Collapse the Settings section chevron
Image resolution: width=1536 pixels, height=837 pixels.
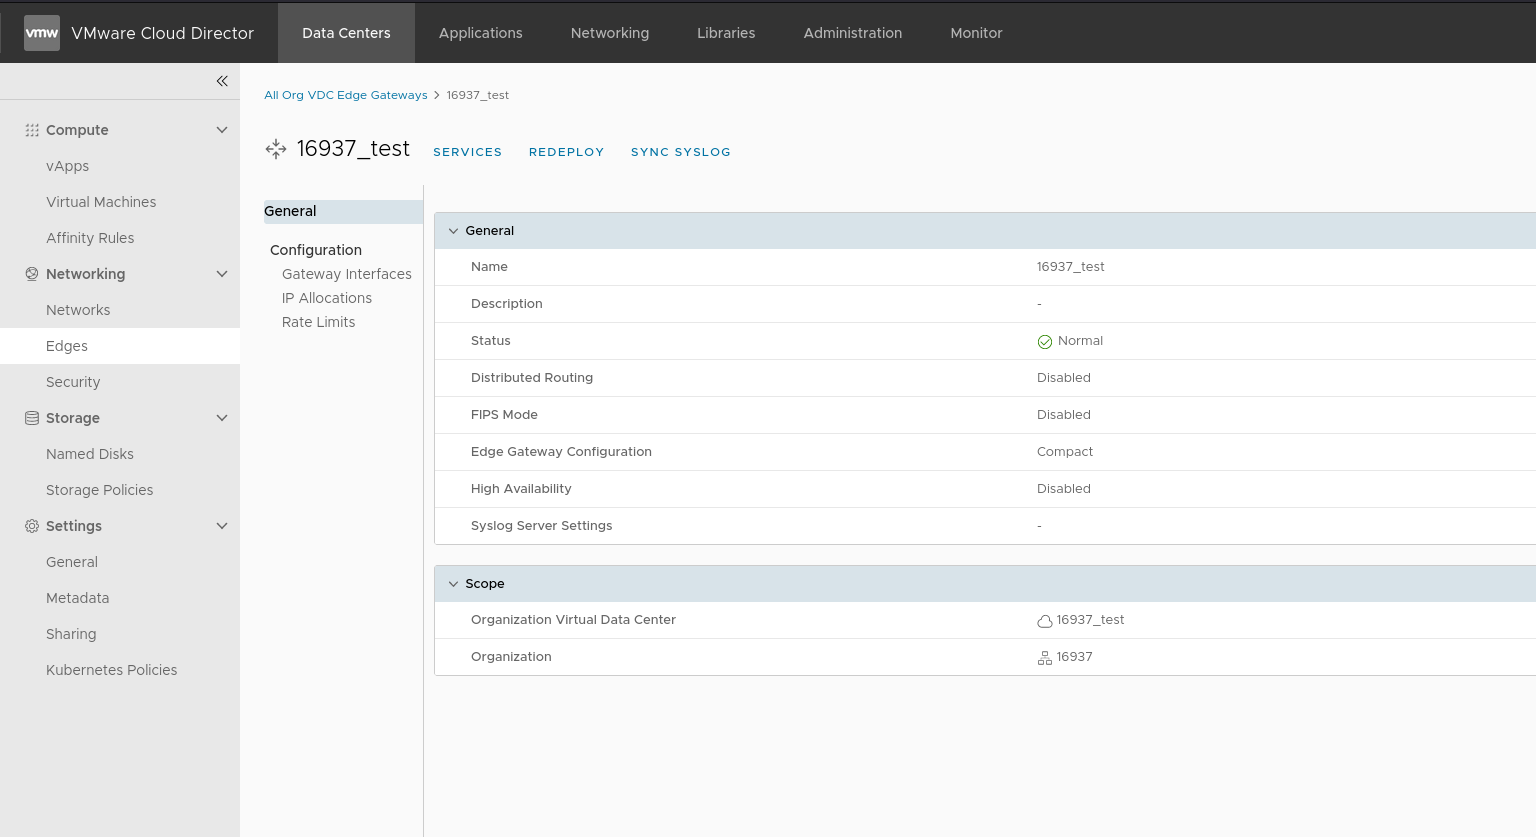(x=222, y=526)
